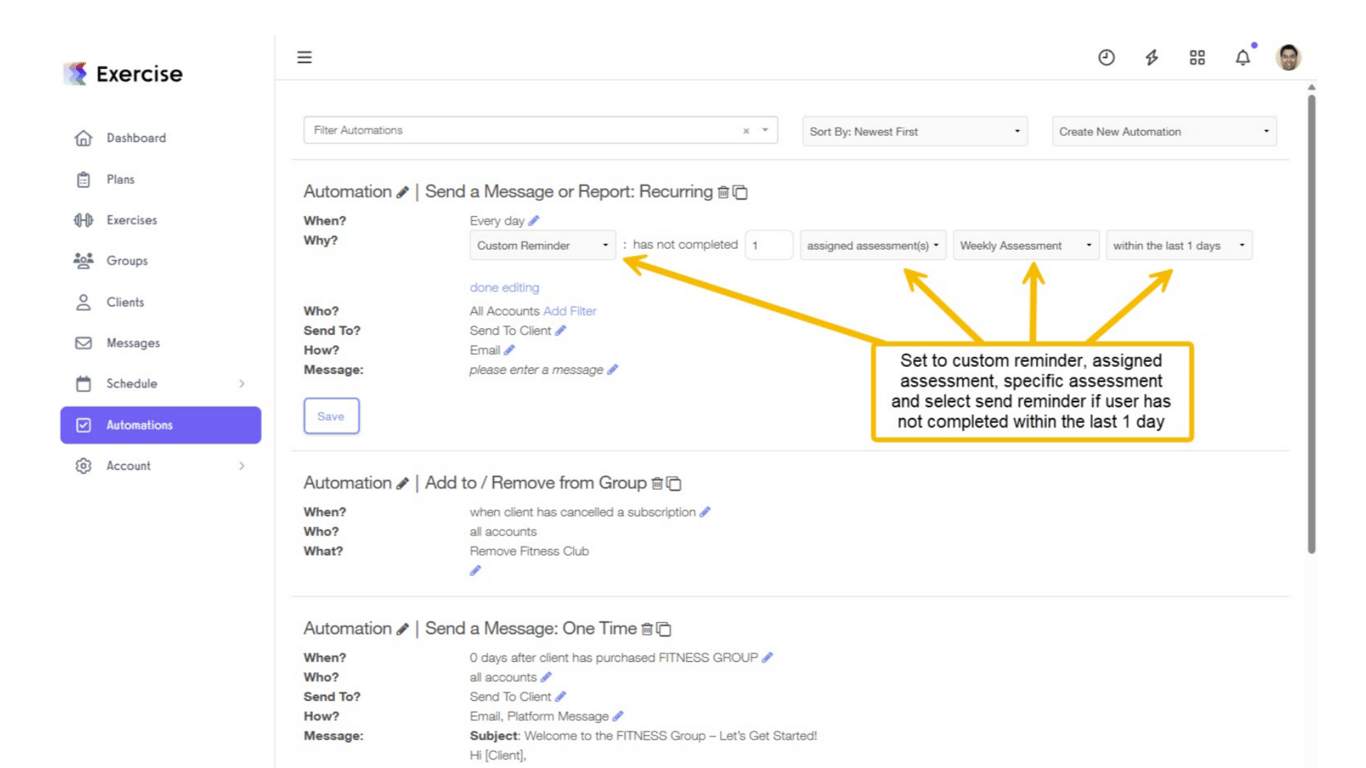Expand the Schedule sidebar section

click(131, 383)
